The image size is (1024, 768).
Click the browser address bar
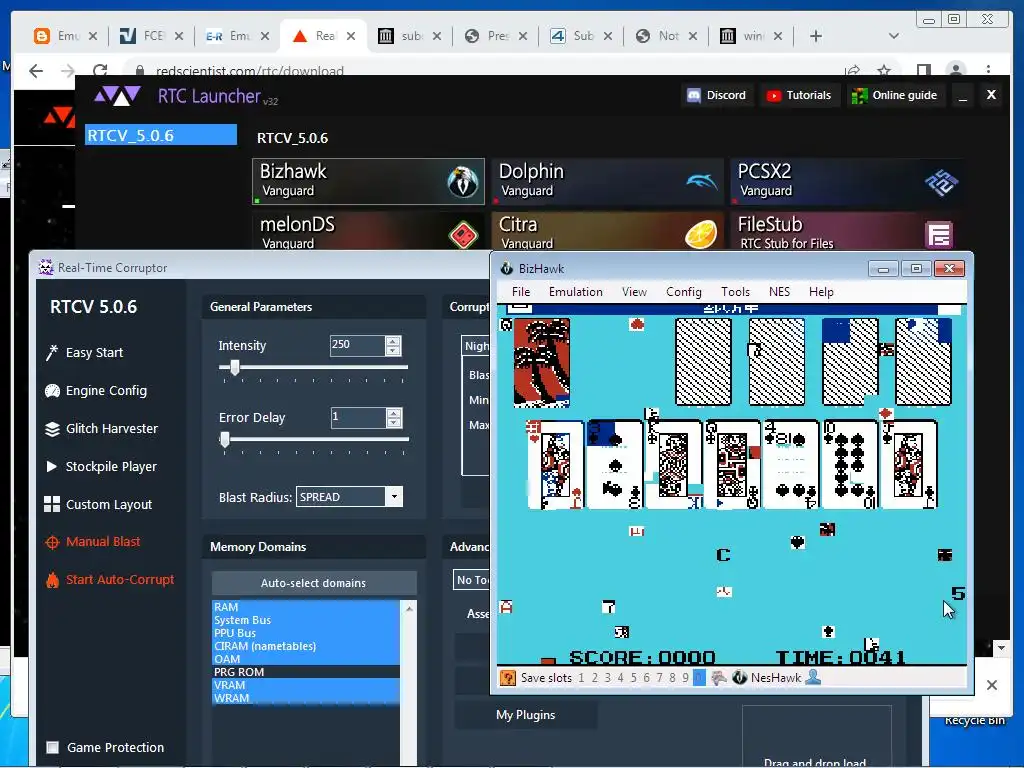[483, 71]
